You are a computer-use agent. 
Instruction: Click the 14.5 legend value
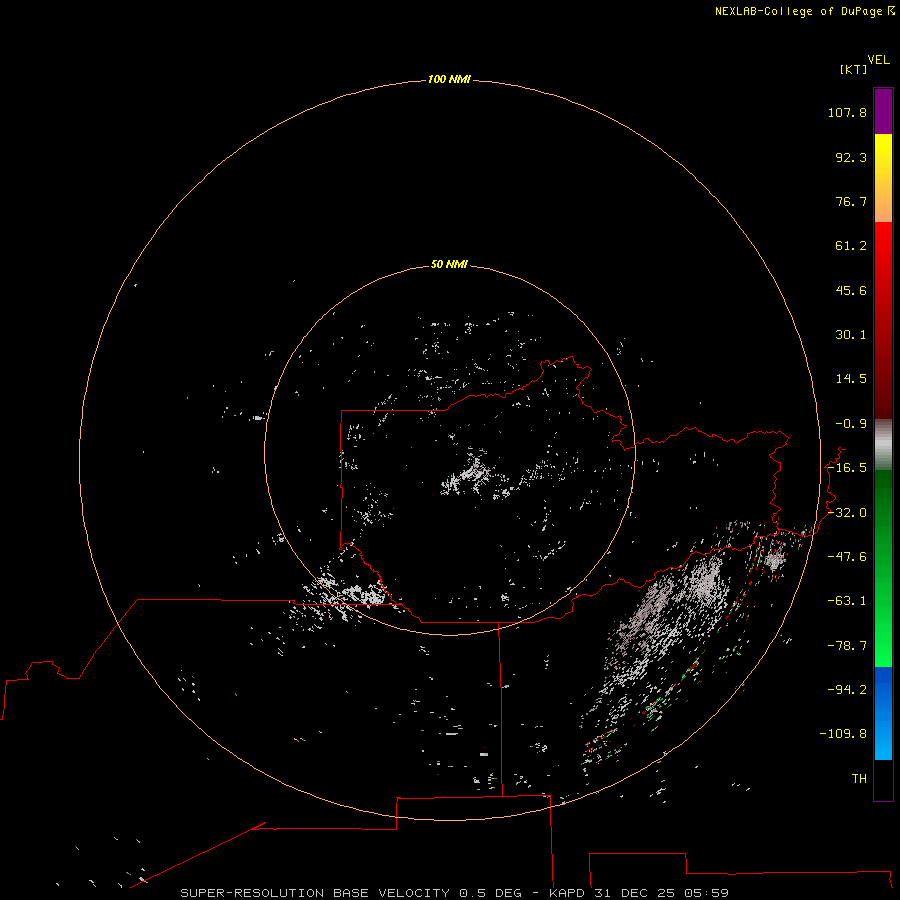(x=851, y=379)
